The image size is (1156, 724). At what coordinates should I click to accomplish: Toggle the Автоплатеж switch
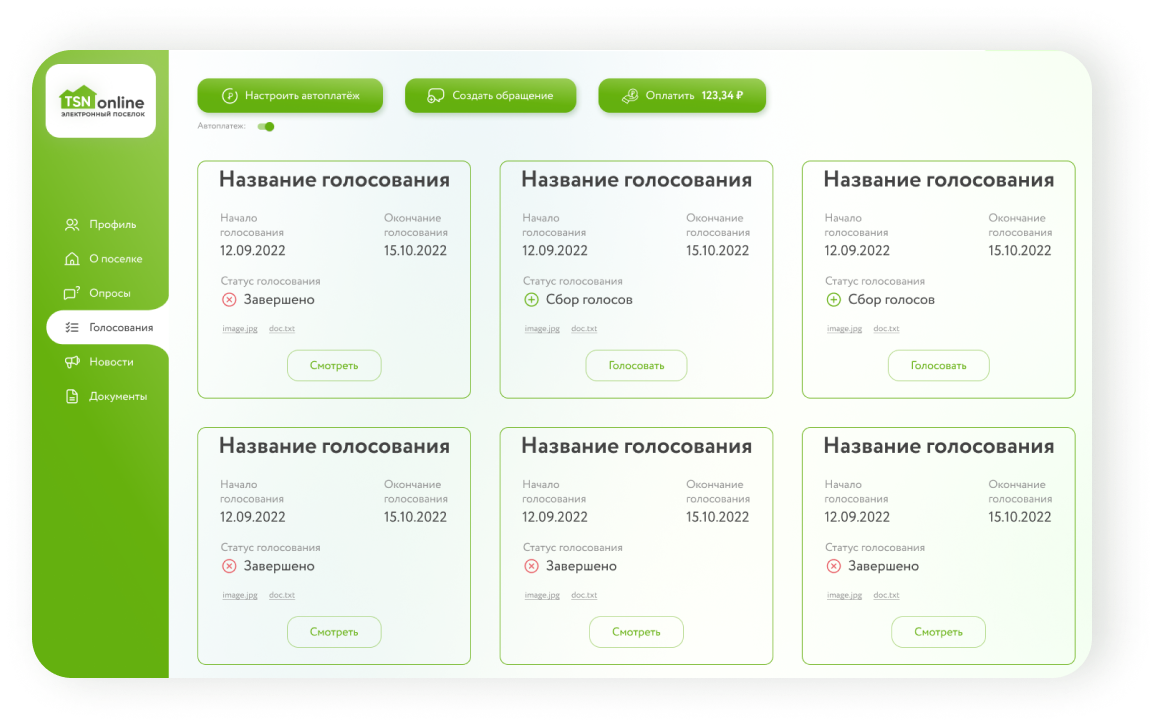point(266,127)
